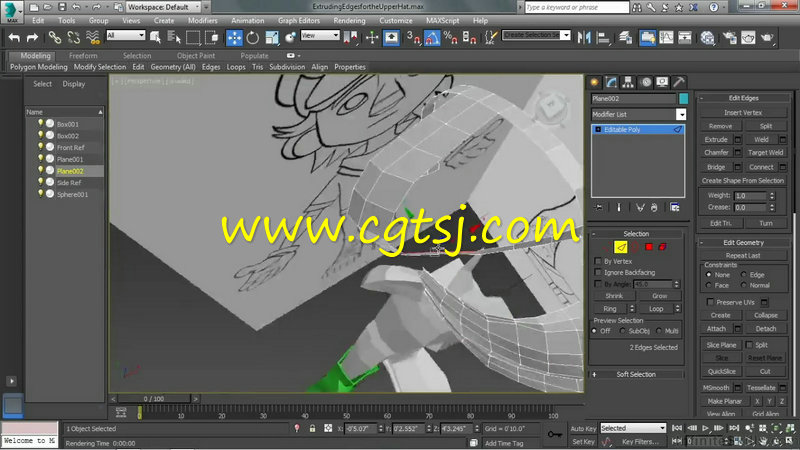Screen dimensions: 800x450
Task: Open the Modifiers menu
Action: tap(203, 20)
